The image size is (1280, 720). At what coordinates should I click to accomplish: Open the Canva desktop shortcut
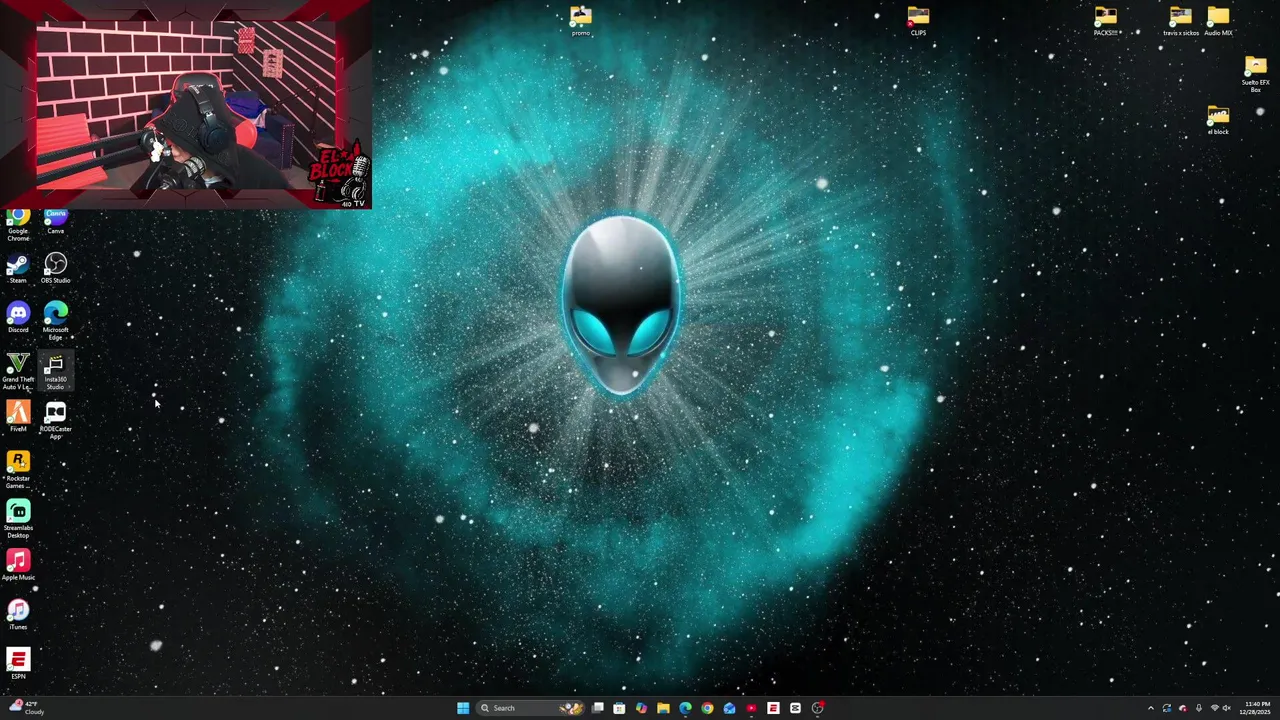click(x=55, y=222)
